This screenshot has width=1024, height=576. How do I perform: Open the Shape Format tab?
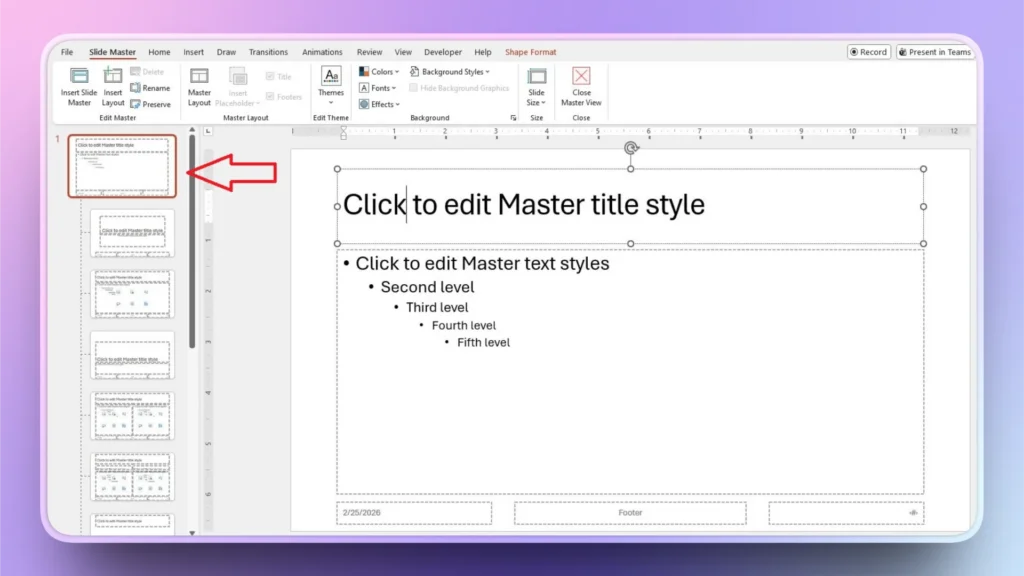pos(530,52)
